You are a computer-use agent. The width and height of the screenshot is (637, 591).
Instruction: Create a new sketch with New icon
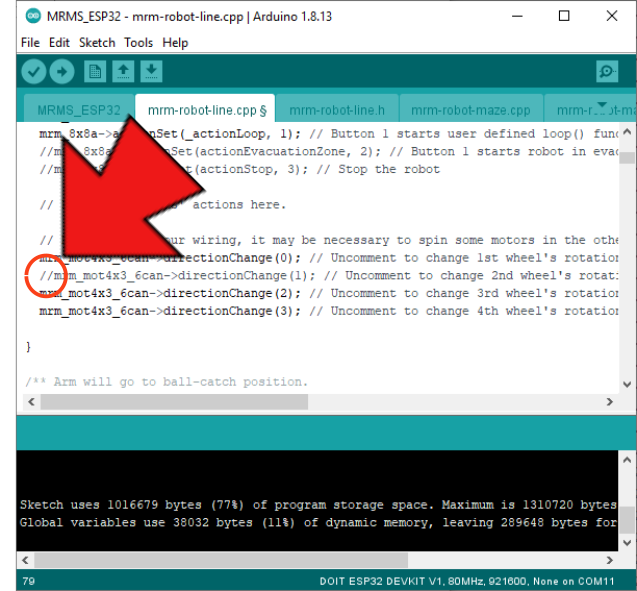(x=95, y=71)
